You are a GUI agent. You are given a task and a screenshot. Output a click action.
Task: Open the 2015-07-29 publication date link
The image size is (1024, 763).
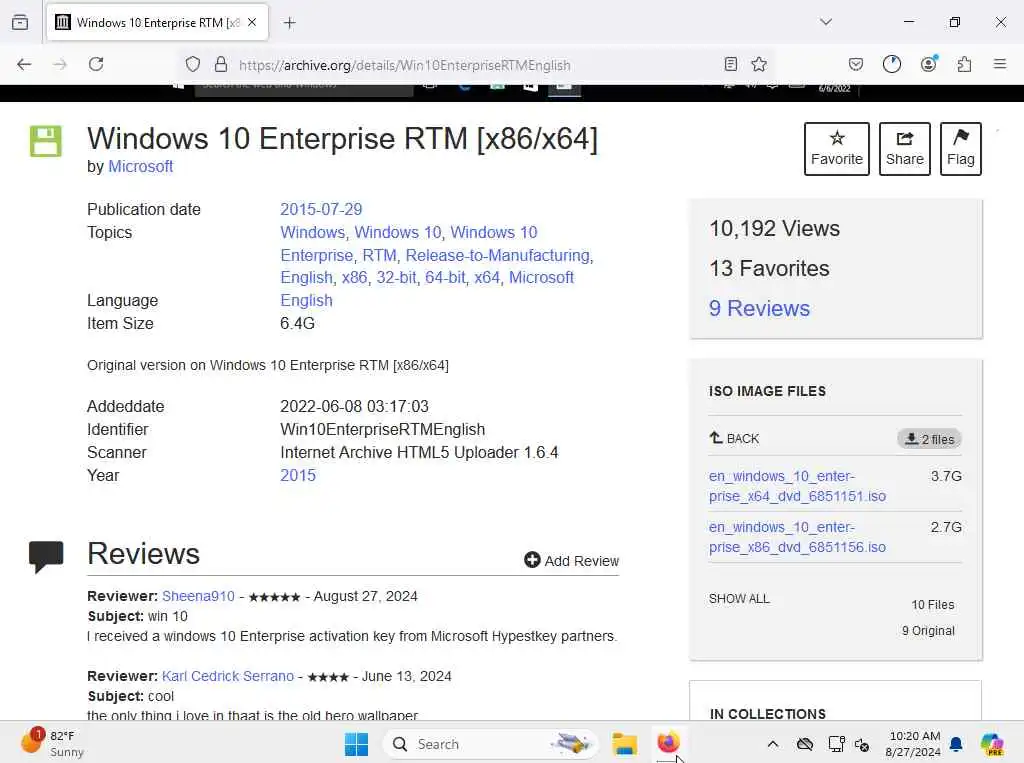point(321,210)
